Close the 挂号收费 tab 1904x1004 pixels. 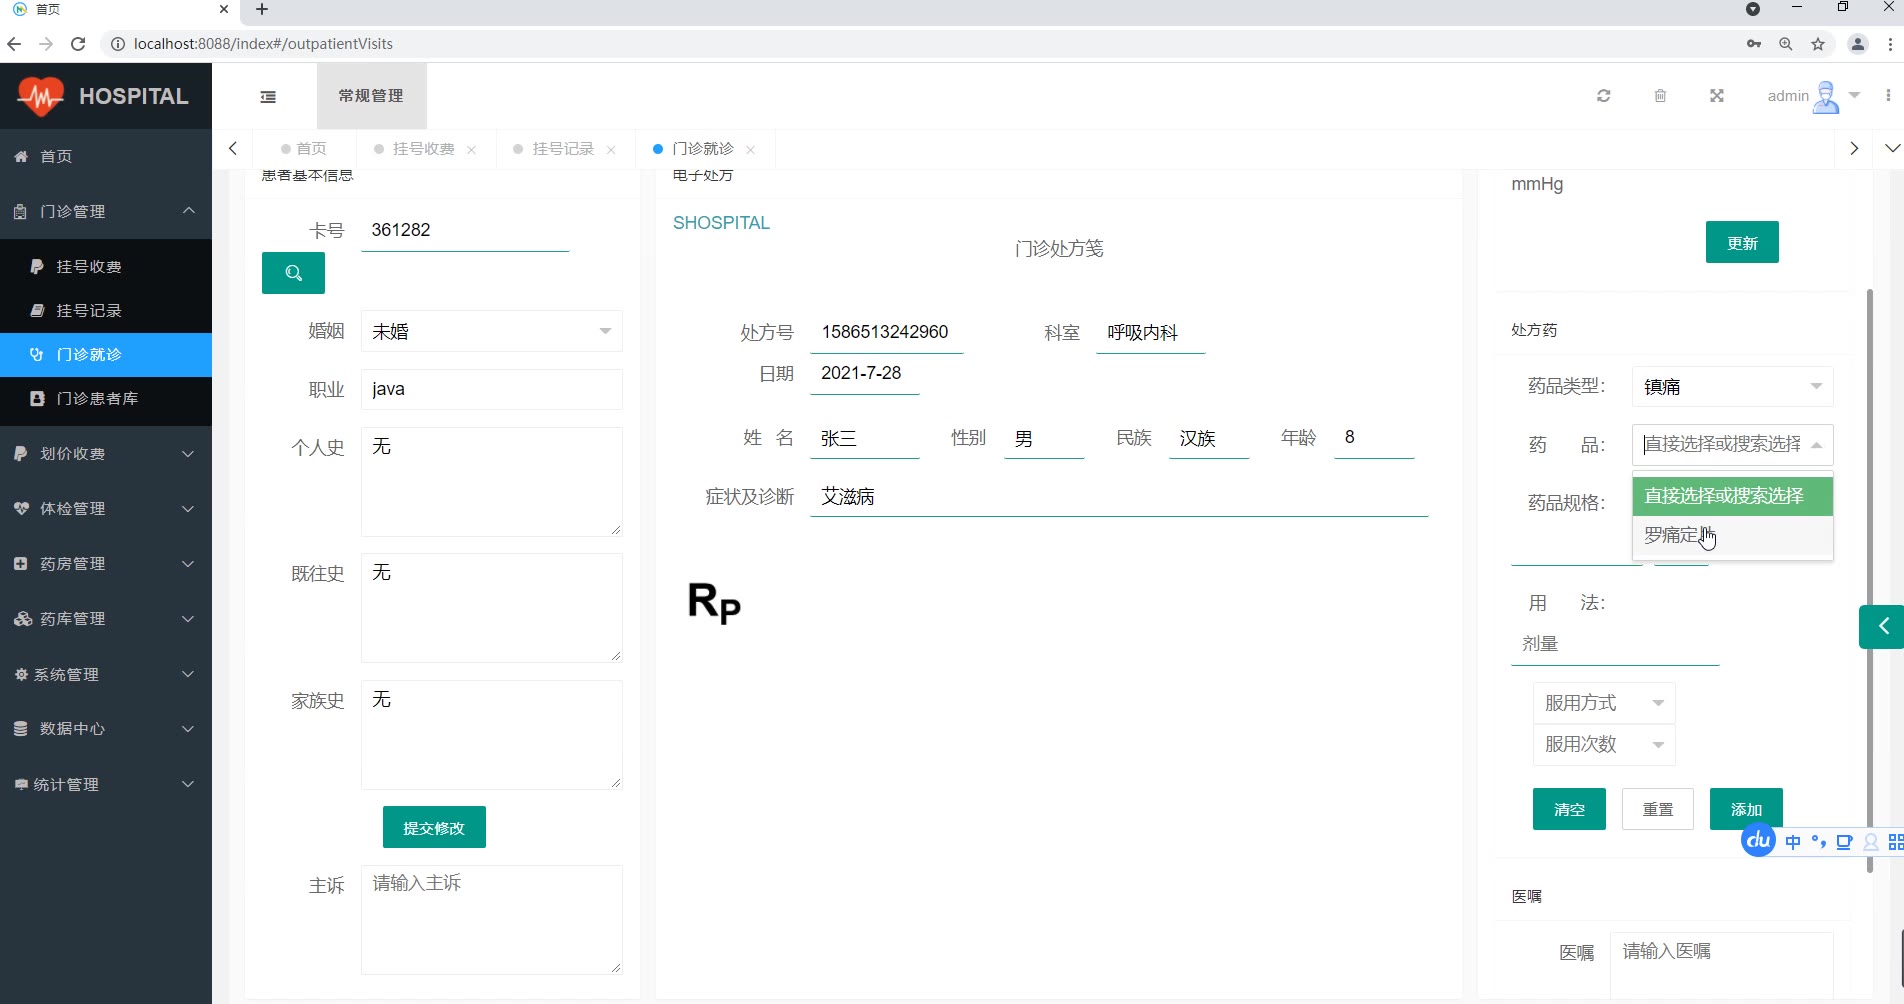[471, 150]
